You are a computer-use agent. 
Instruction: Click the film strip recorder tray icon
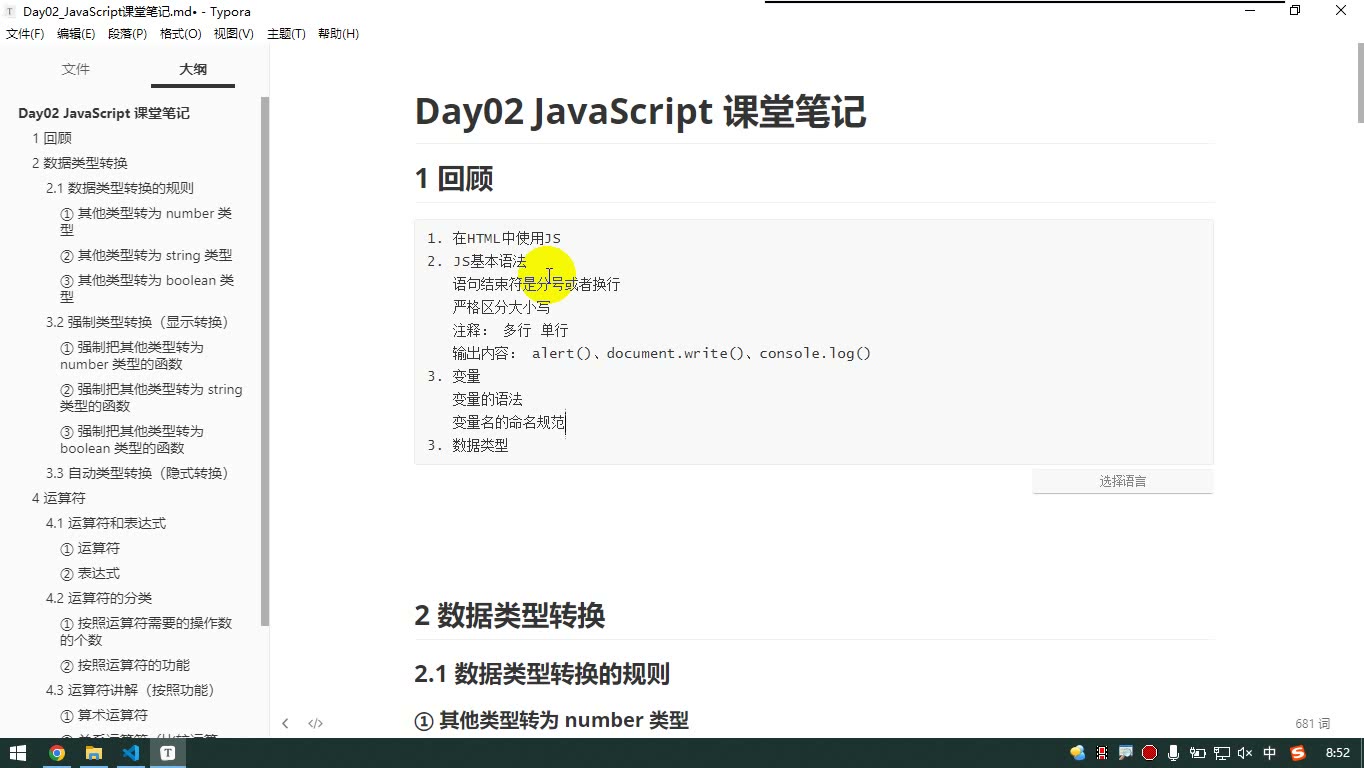coord(1102,753)
